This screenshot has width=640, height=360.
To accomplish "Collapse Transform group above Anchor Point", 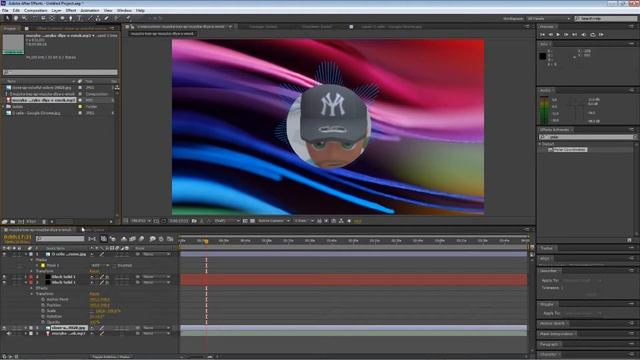I will [32, 294].
